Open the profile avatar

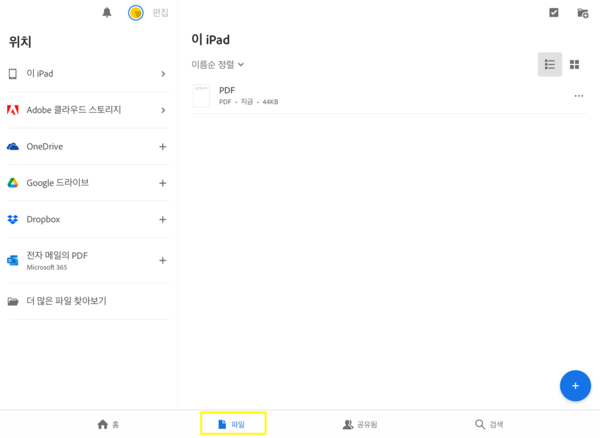[136, 13]
